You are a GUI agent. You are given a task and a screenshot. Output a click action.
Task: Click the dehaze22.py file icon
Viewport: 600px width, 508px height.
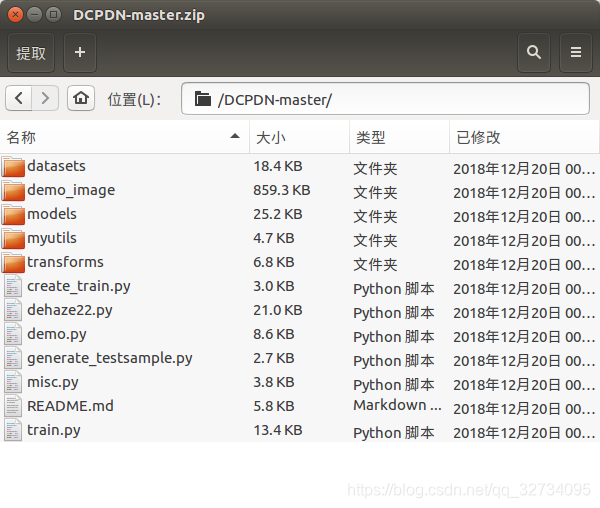13,310
